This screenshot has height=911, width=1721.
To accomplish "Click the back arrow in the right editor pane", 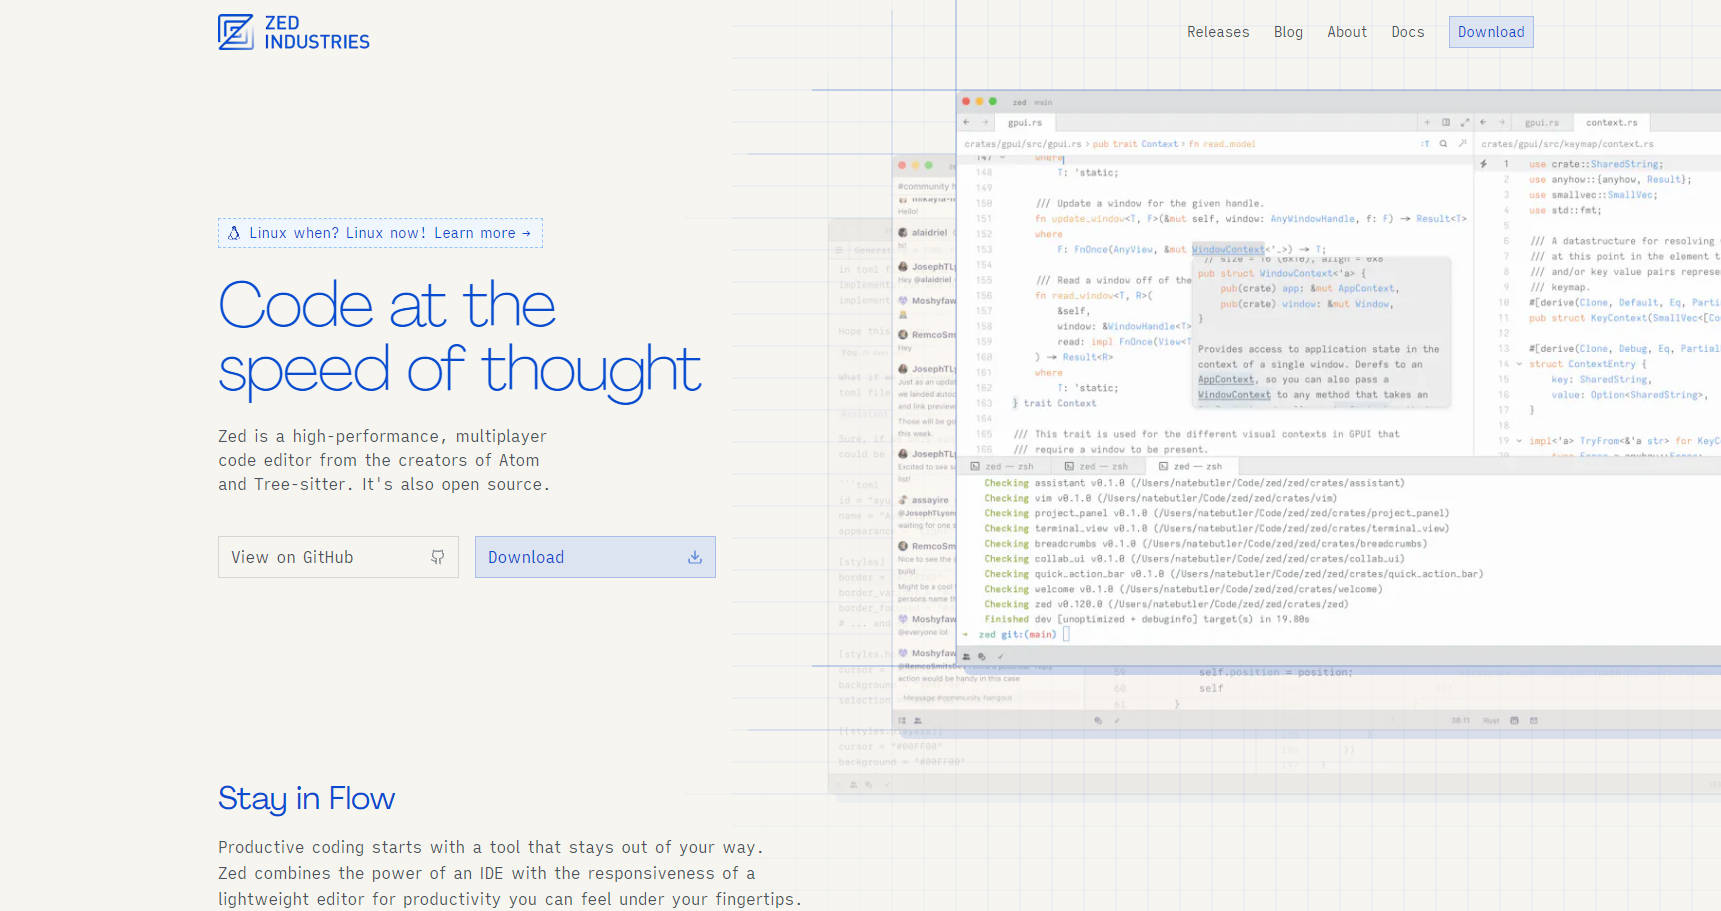I will click(x=1483, y=122).
